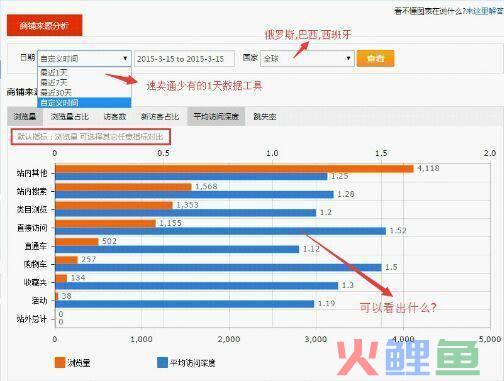This screenshot has width=504, height=381.
Task: Switch to the 访客数 tab
Action: coord(115,116)
